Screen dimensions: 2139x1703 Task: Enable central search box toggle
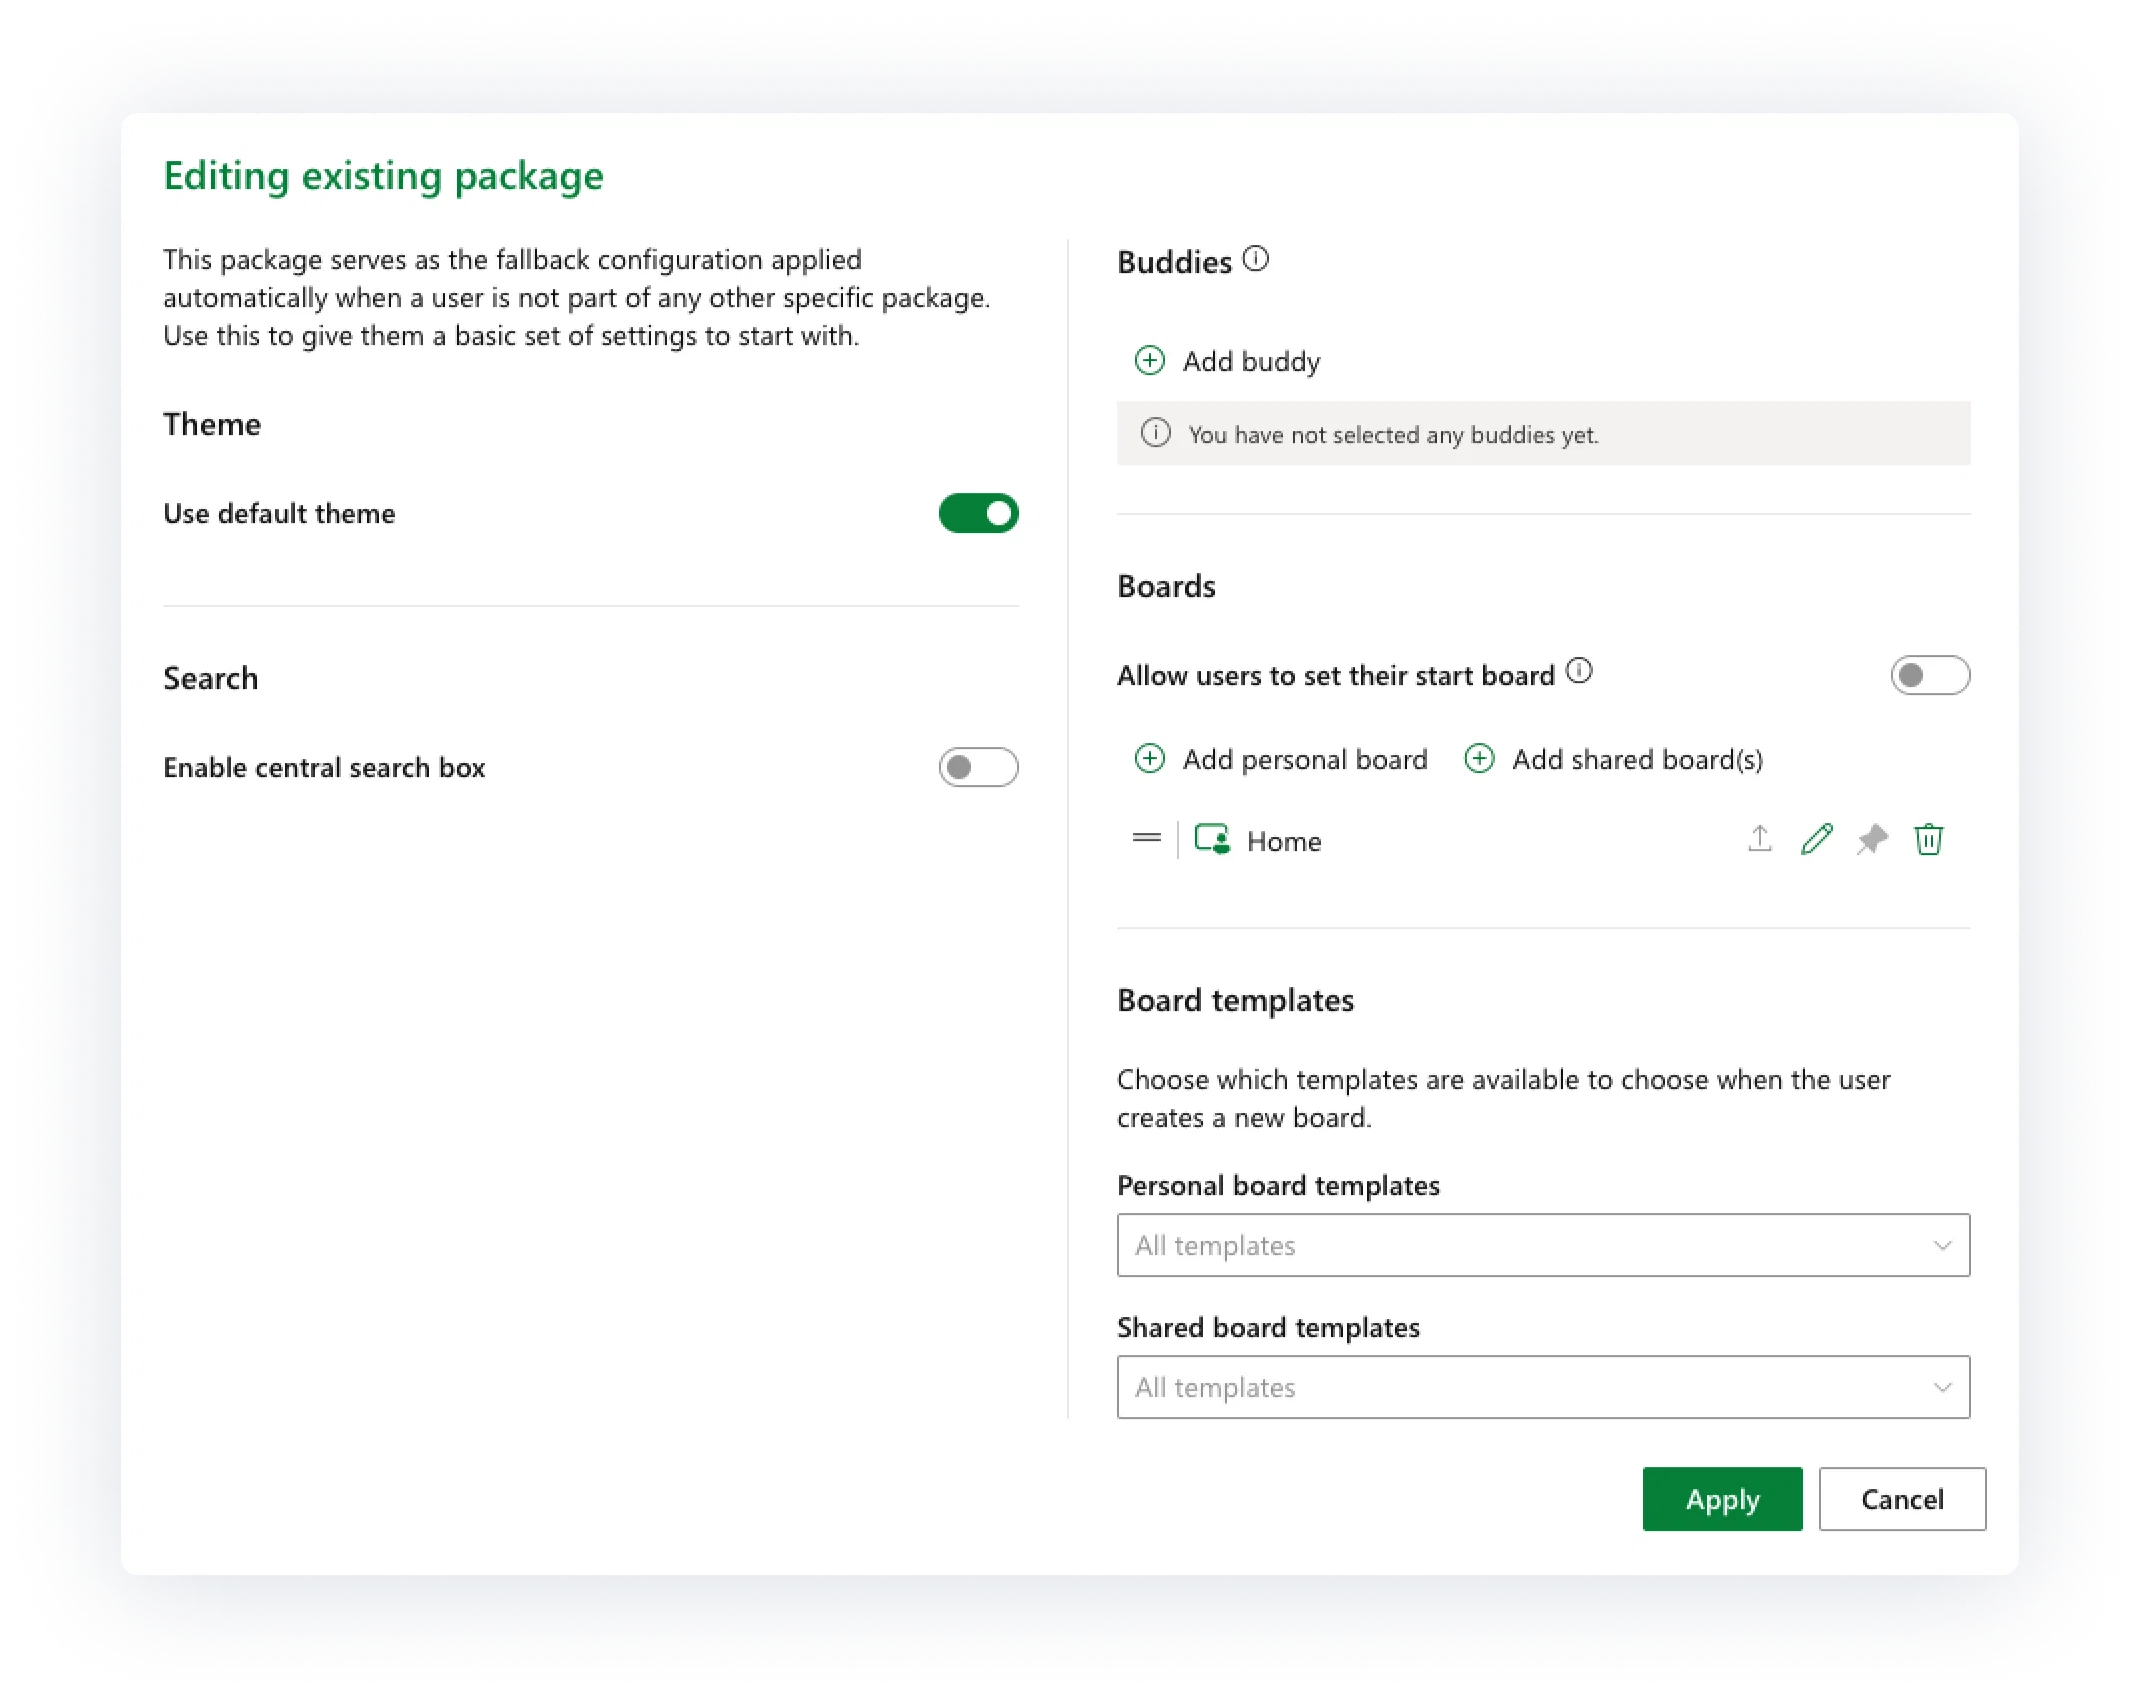pyautogui.click(x=978, y=767)
